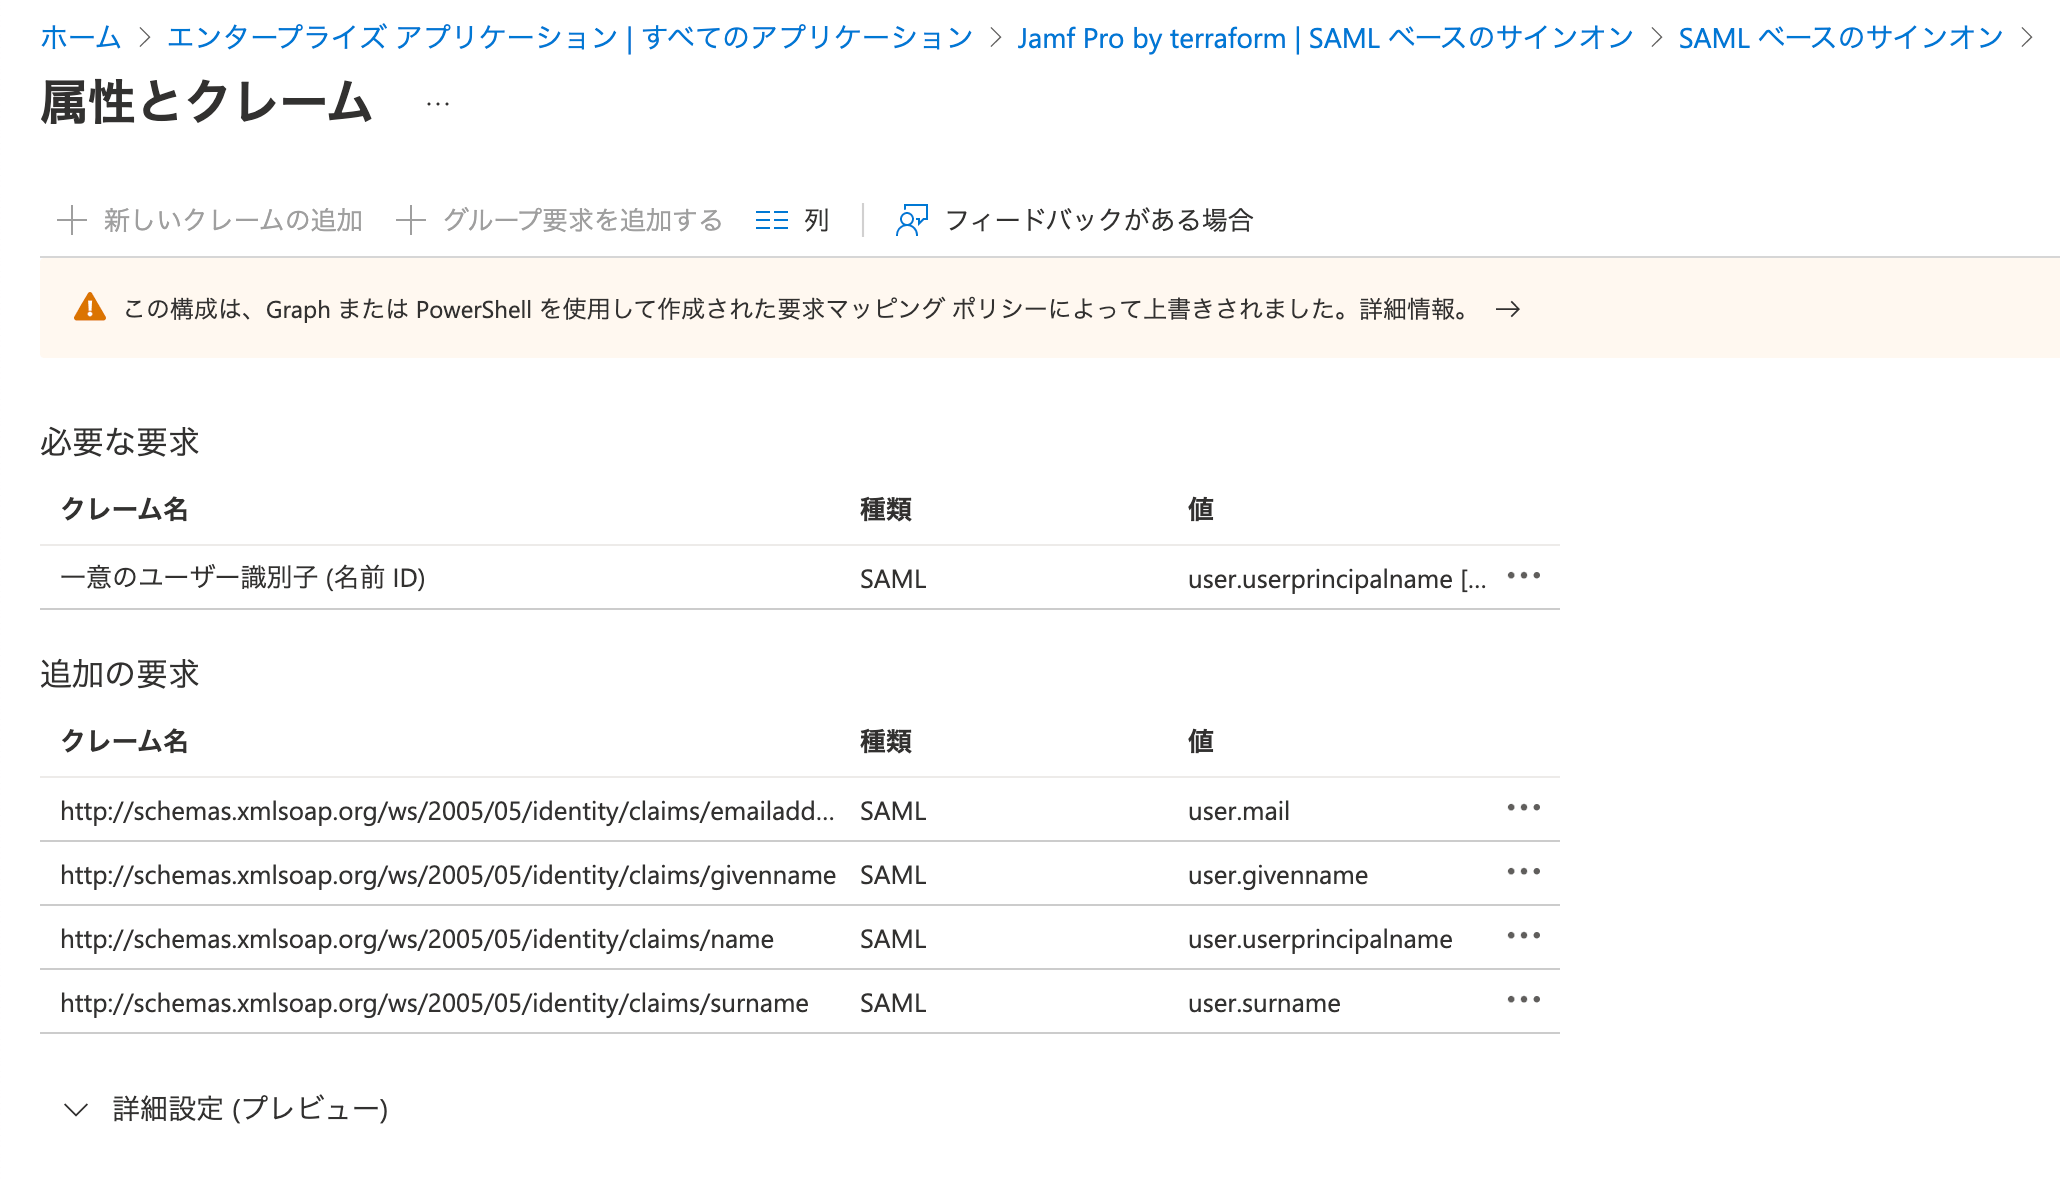The height and width of the screenshot is (1180, 2060).
Task: Click the user.mail value cell
Action: pos(1239,811)
